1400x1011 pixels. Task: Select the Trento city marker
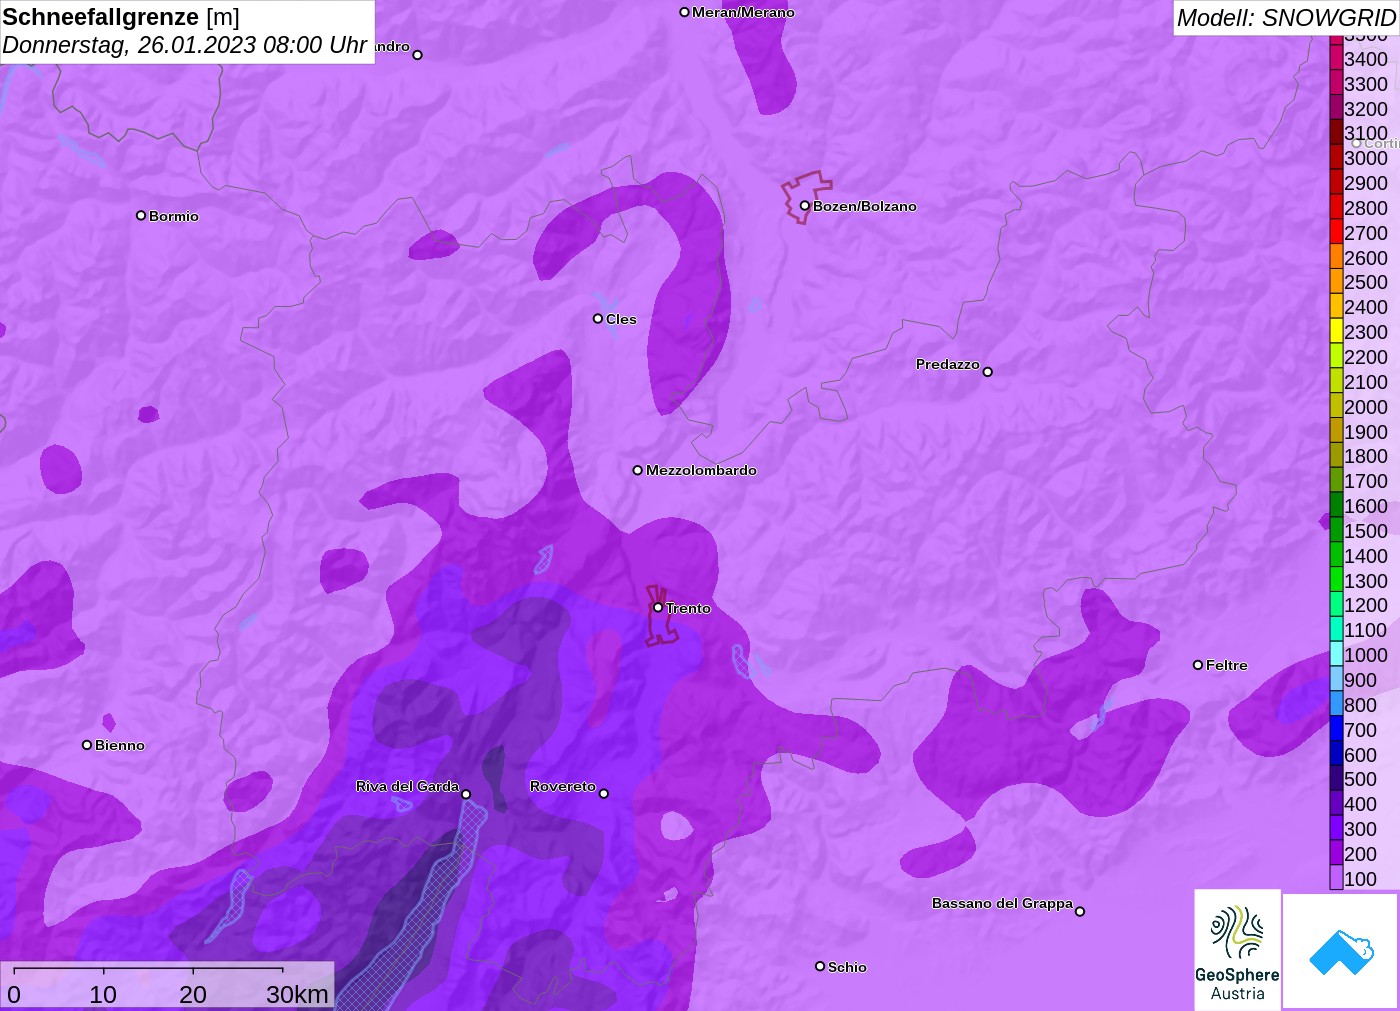(658, 607)
